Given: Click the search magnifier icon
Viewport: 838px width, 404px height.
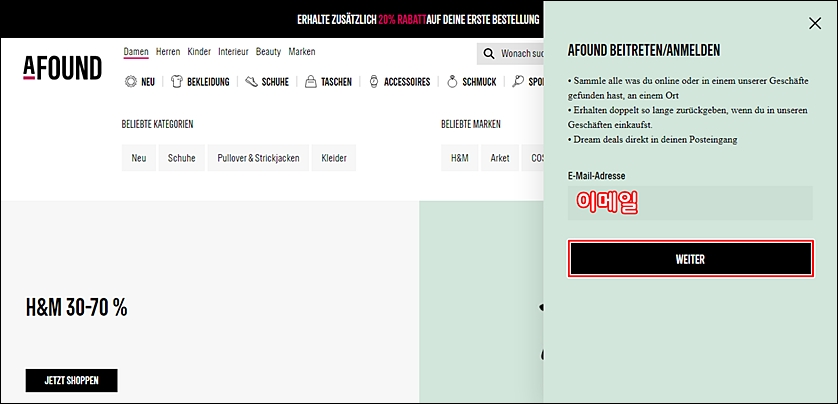Looking at the screenshot, I should point(488,54).
